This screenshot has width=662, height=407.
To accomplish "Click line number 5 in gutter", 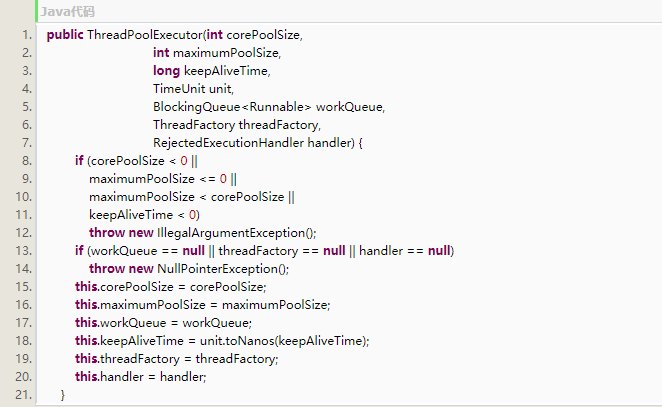I will click(x=27, y=107).
